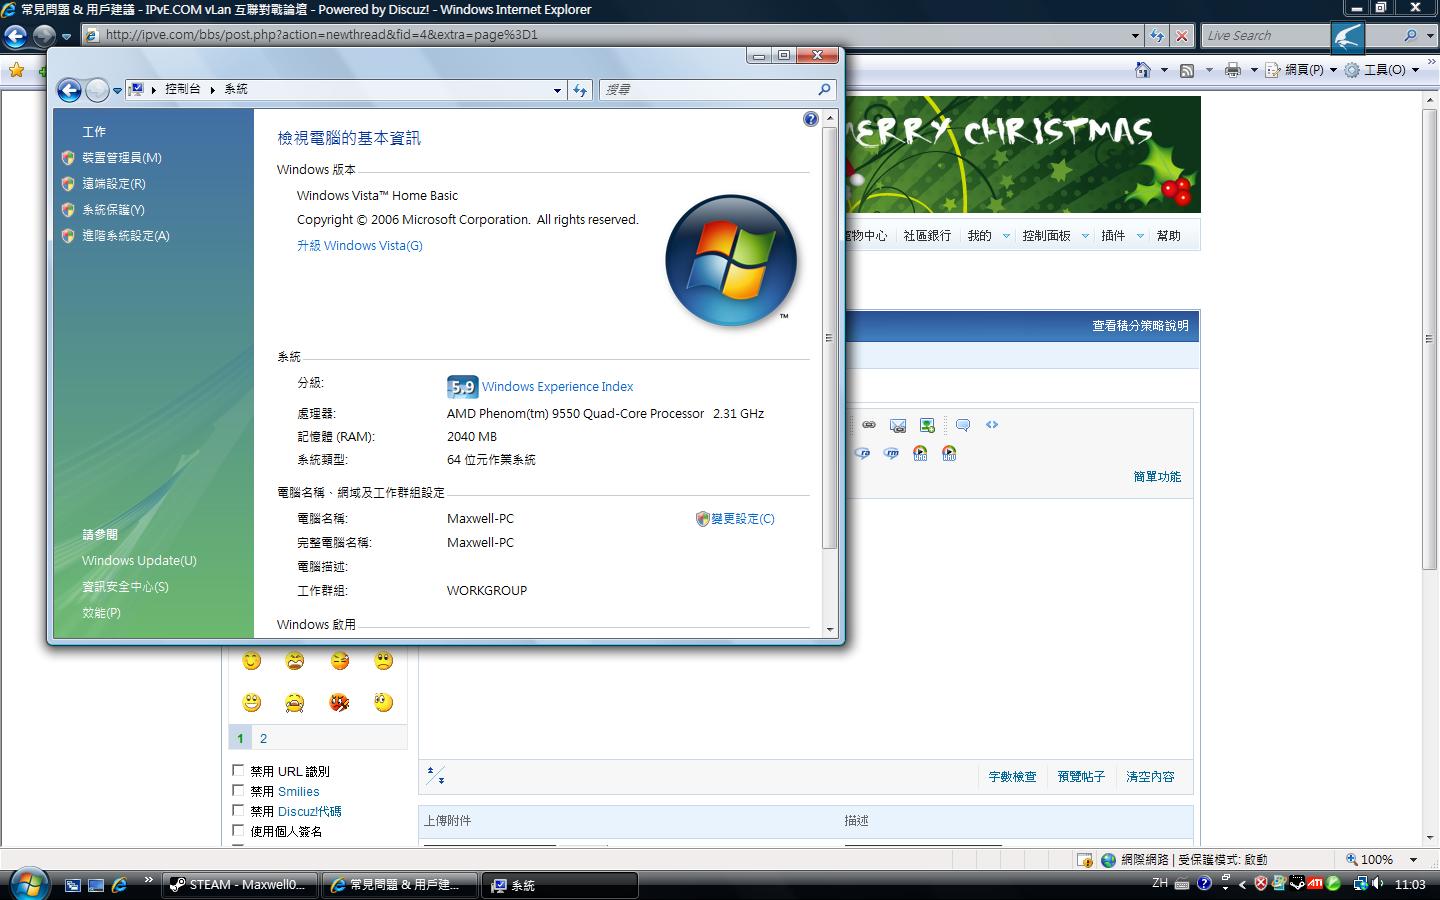Click the System window vertical scrollbar thumb
Screen dimensions: 1440x900
coord(829,338)
